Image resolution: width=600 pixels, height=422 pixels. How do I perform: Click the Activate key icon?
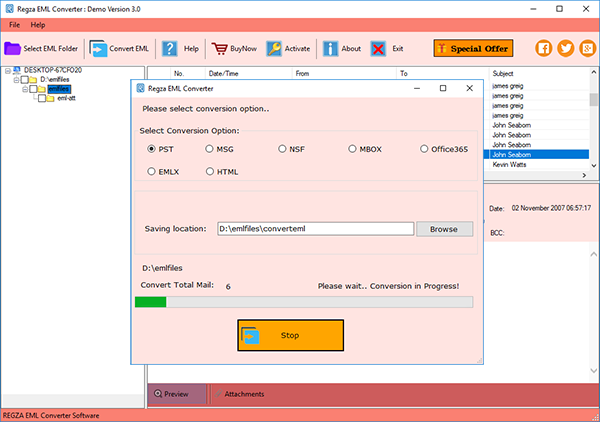point(274,48)
